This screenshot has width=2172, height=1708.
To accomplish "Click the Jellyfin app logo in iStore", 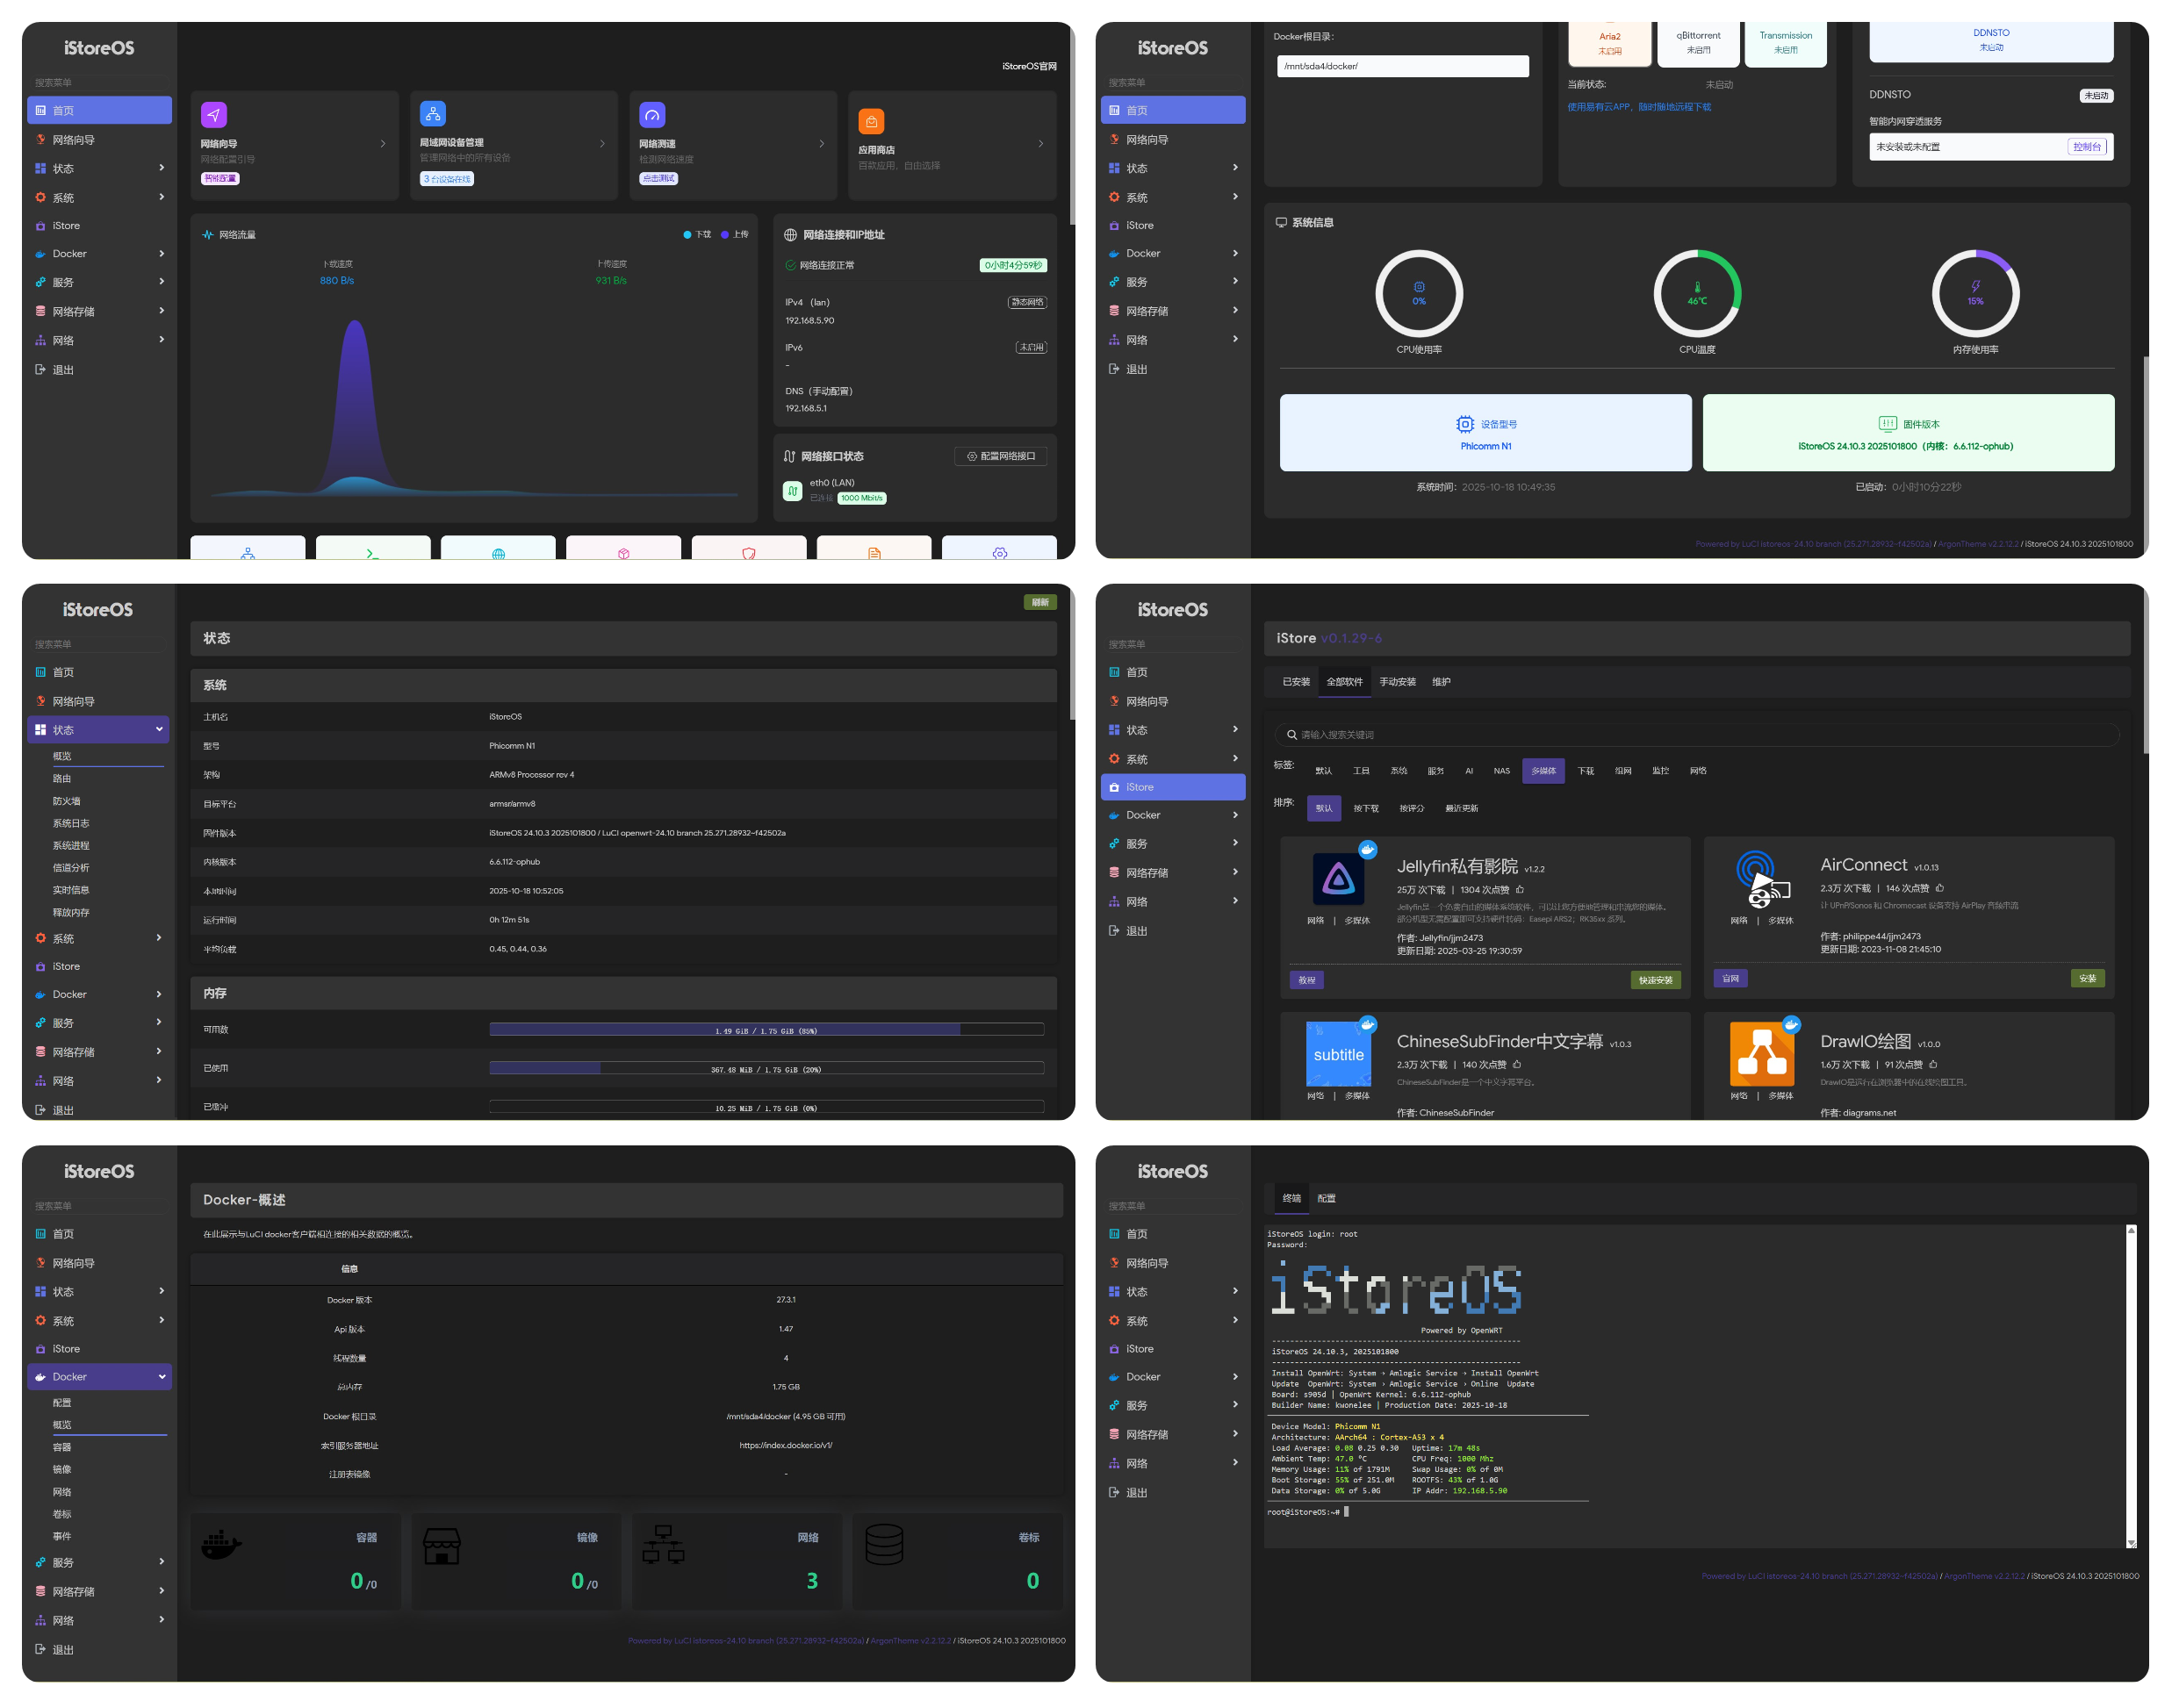I will pyautogui.click(x=1338, y=879).
